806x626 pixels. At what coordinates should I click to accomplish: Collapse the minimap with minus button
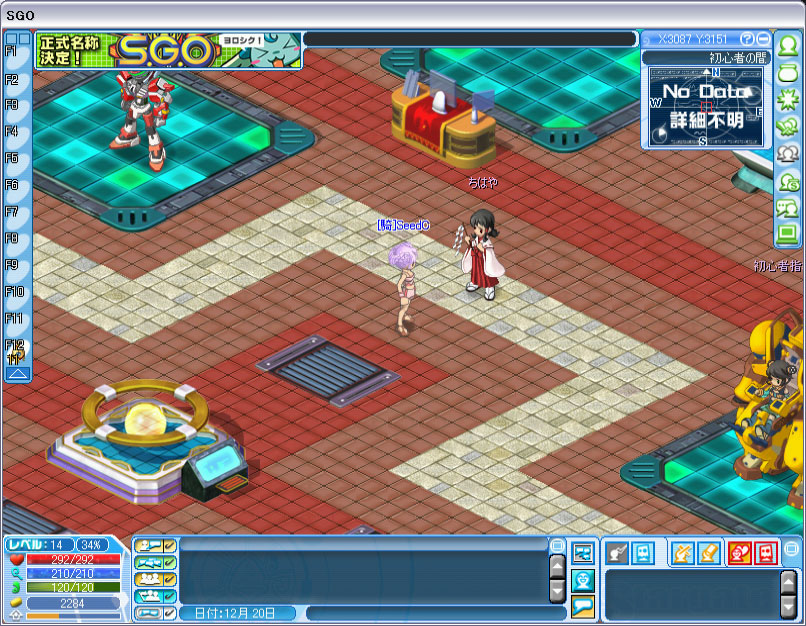point(763,39)
